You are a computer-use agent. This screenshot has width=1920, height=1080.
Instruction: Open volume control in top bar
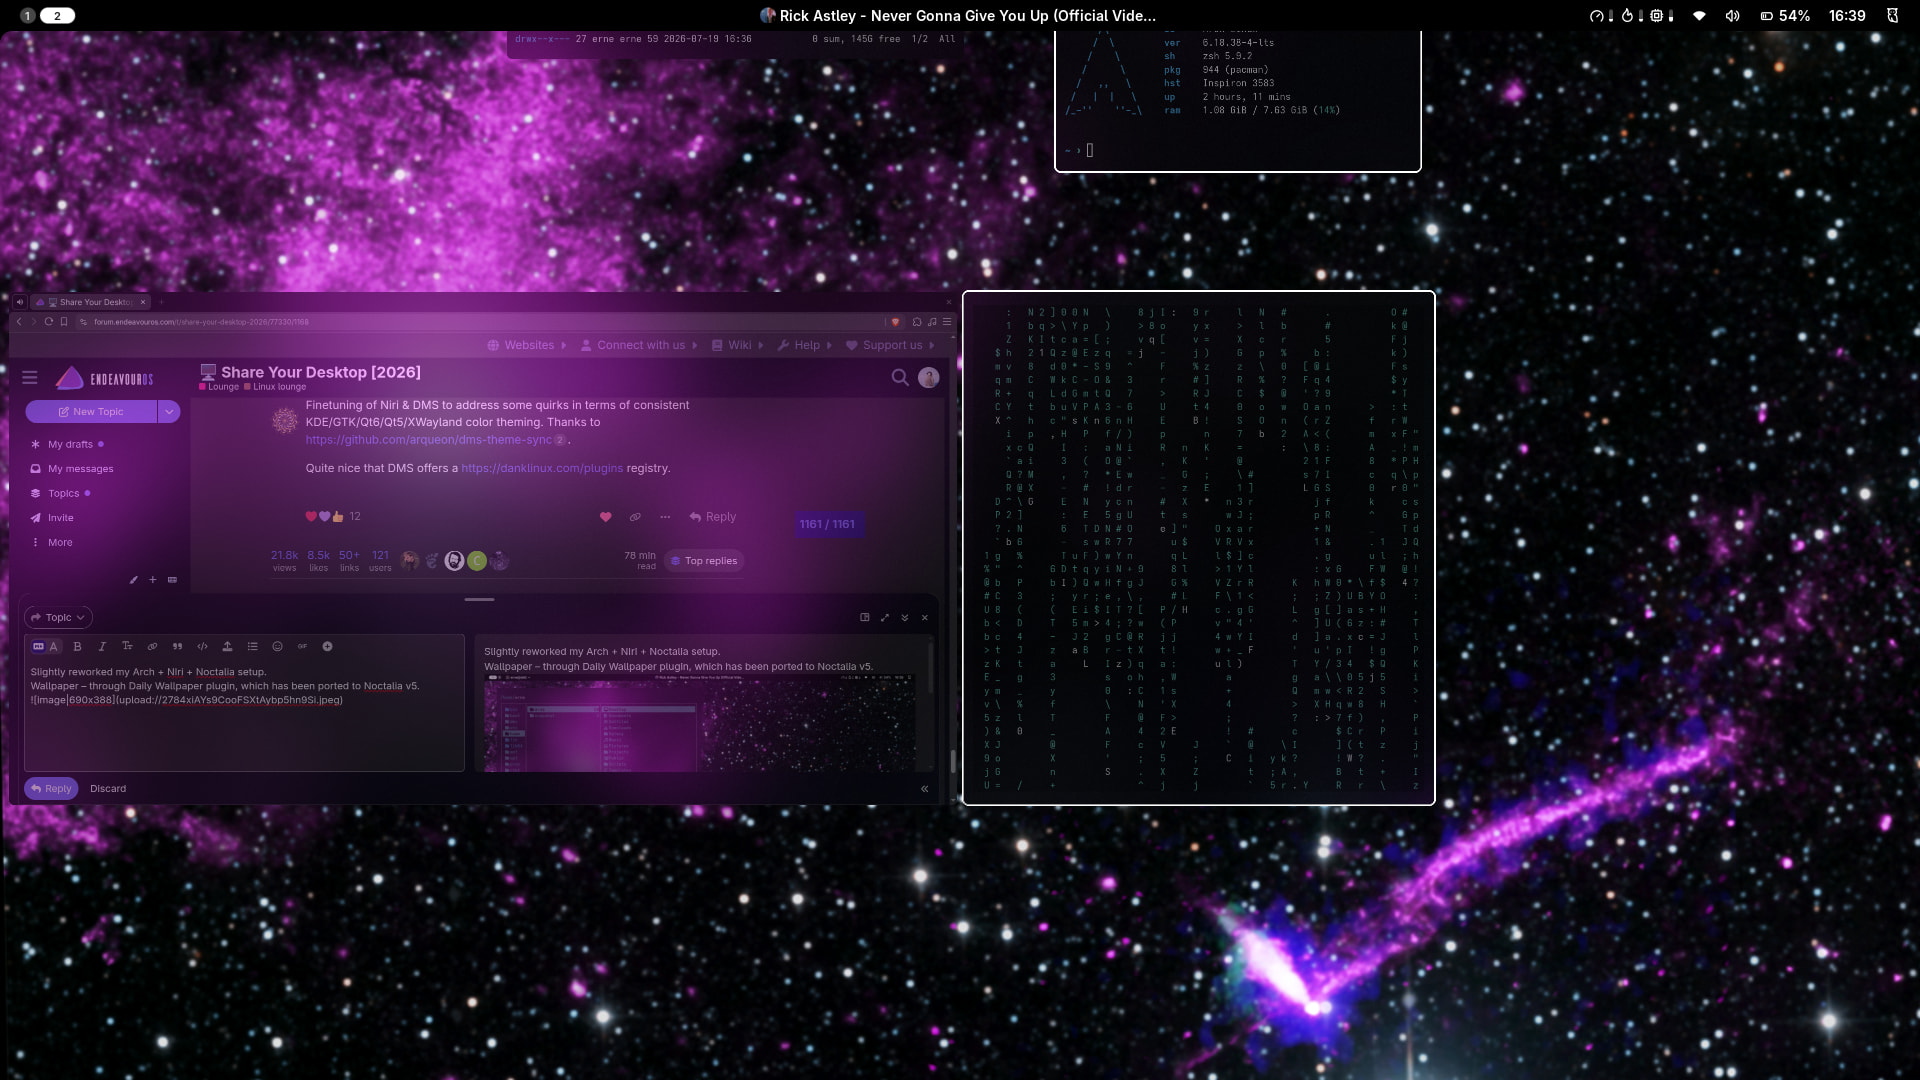coord(1733,16)
